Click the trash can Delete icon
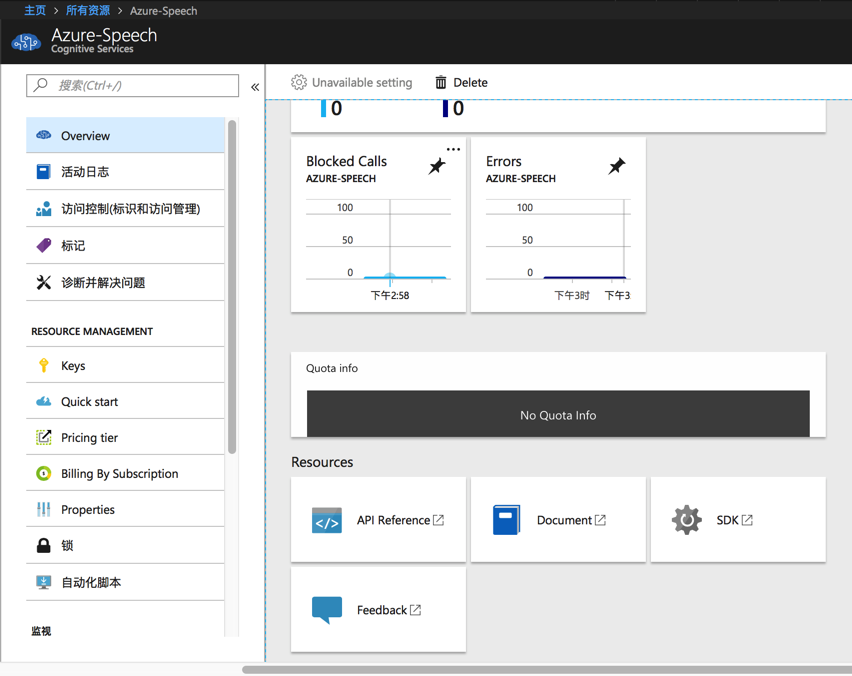 (441, 82)
